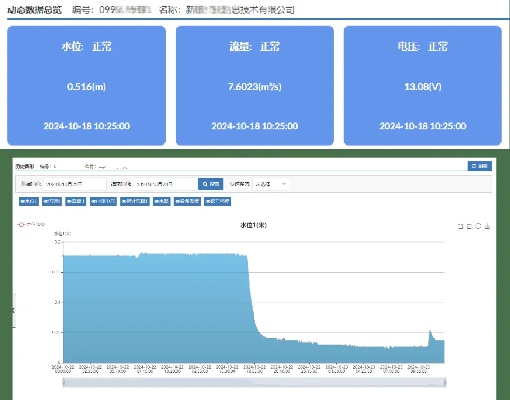
Task: Click the blue button at the top right of the chart panel
Action: pyautogui.click(x=480, y=166)
